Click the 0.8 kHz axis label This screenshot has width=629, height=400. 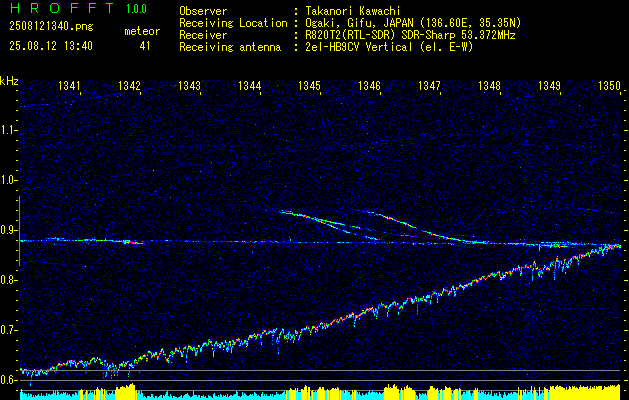pyautogui.click(x=7, y=280)
